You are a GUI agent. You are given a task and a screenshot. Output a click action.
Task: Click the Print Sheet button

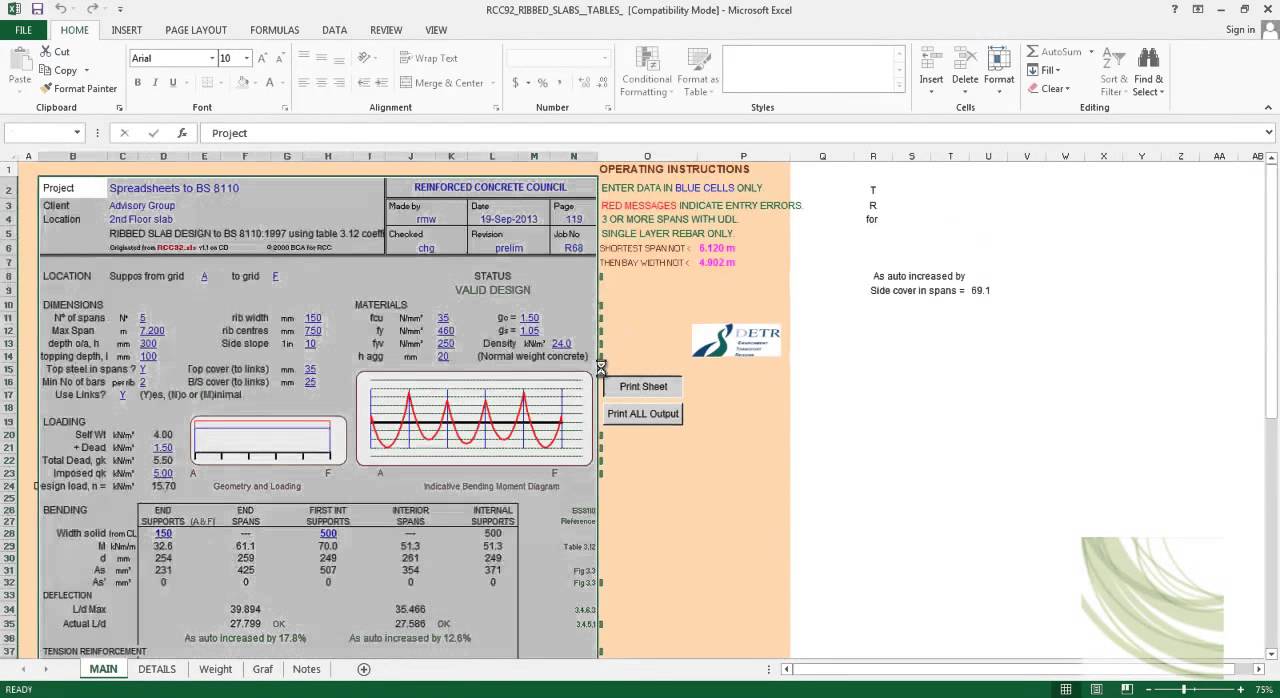[x=643, y=387]
